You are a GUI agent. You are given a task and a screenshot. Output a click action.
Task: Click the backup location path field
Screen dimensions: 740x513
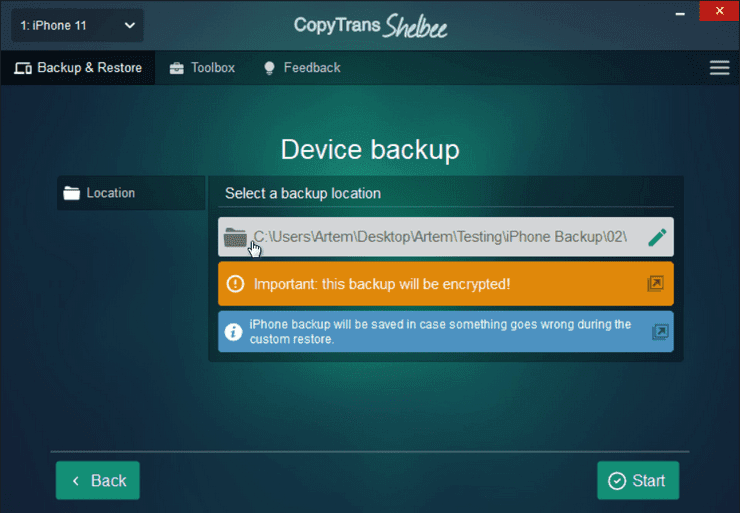click(446, 237)
